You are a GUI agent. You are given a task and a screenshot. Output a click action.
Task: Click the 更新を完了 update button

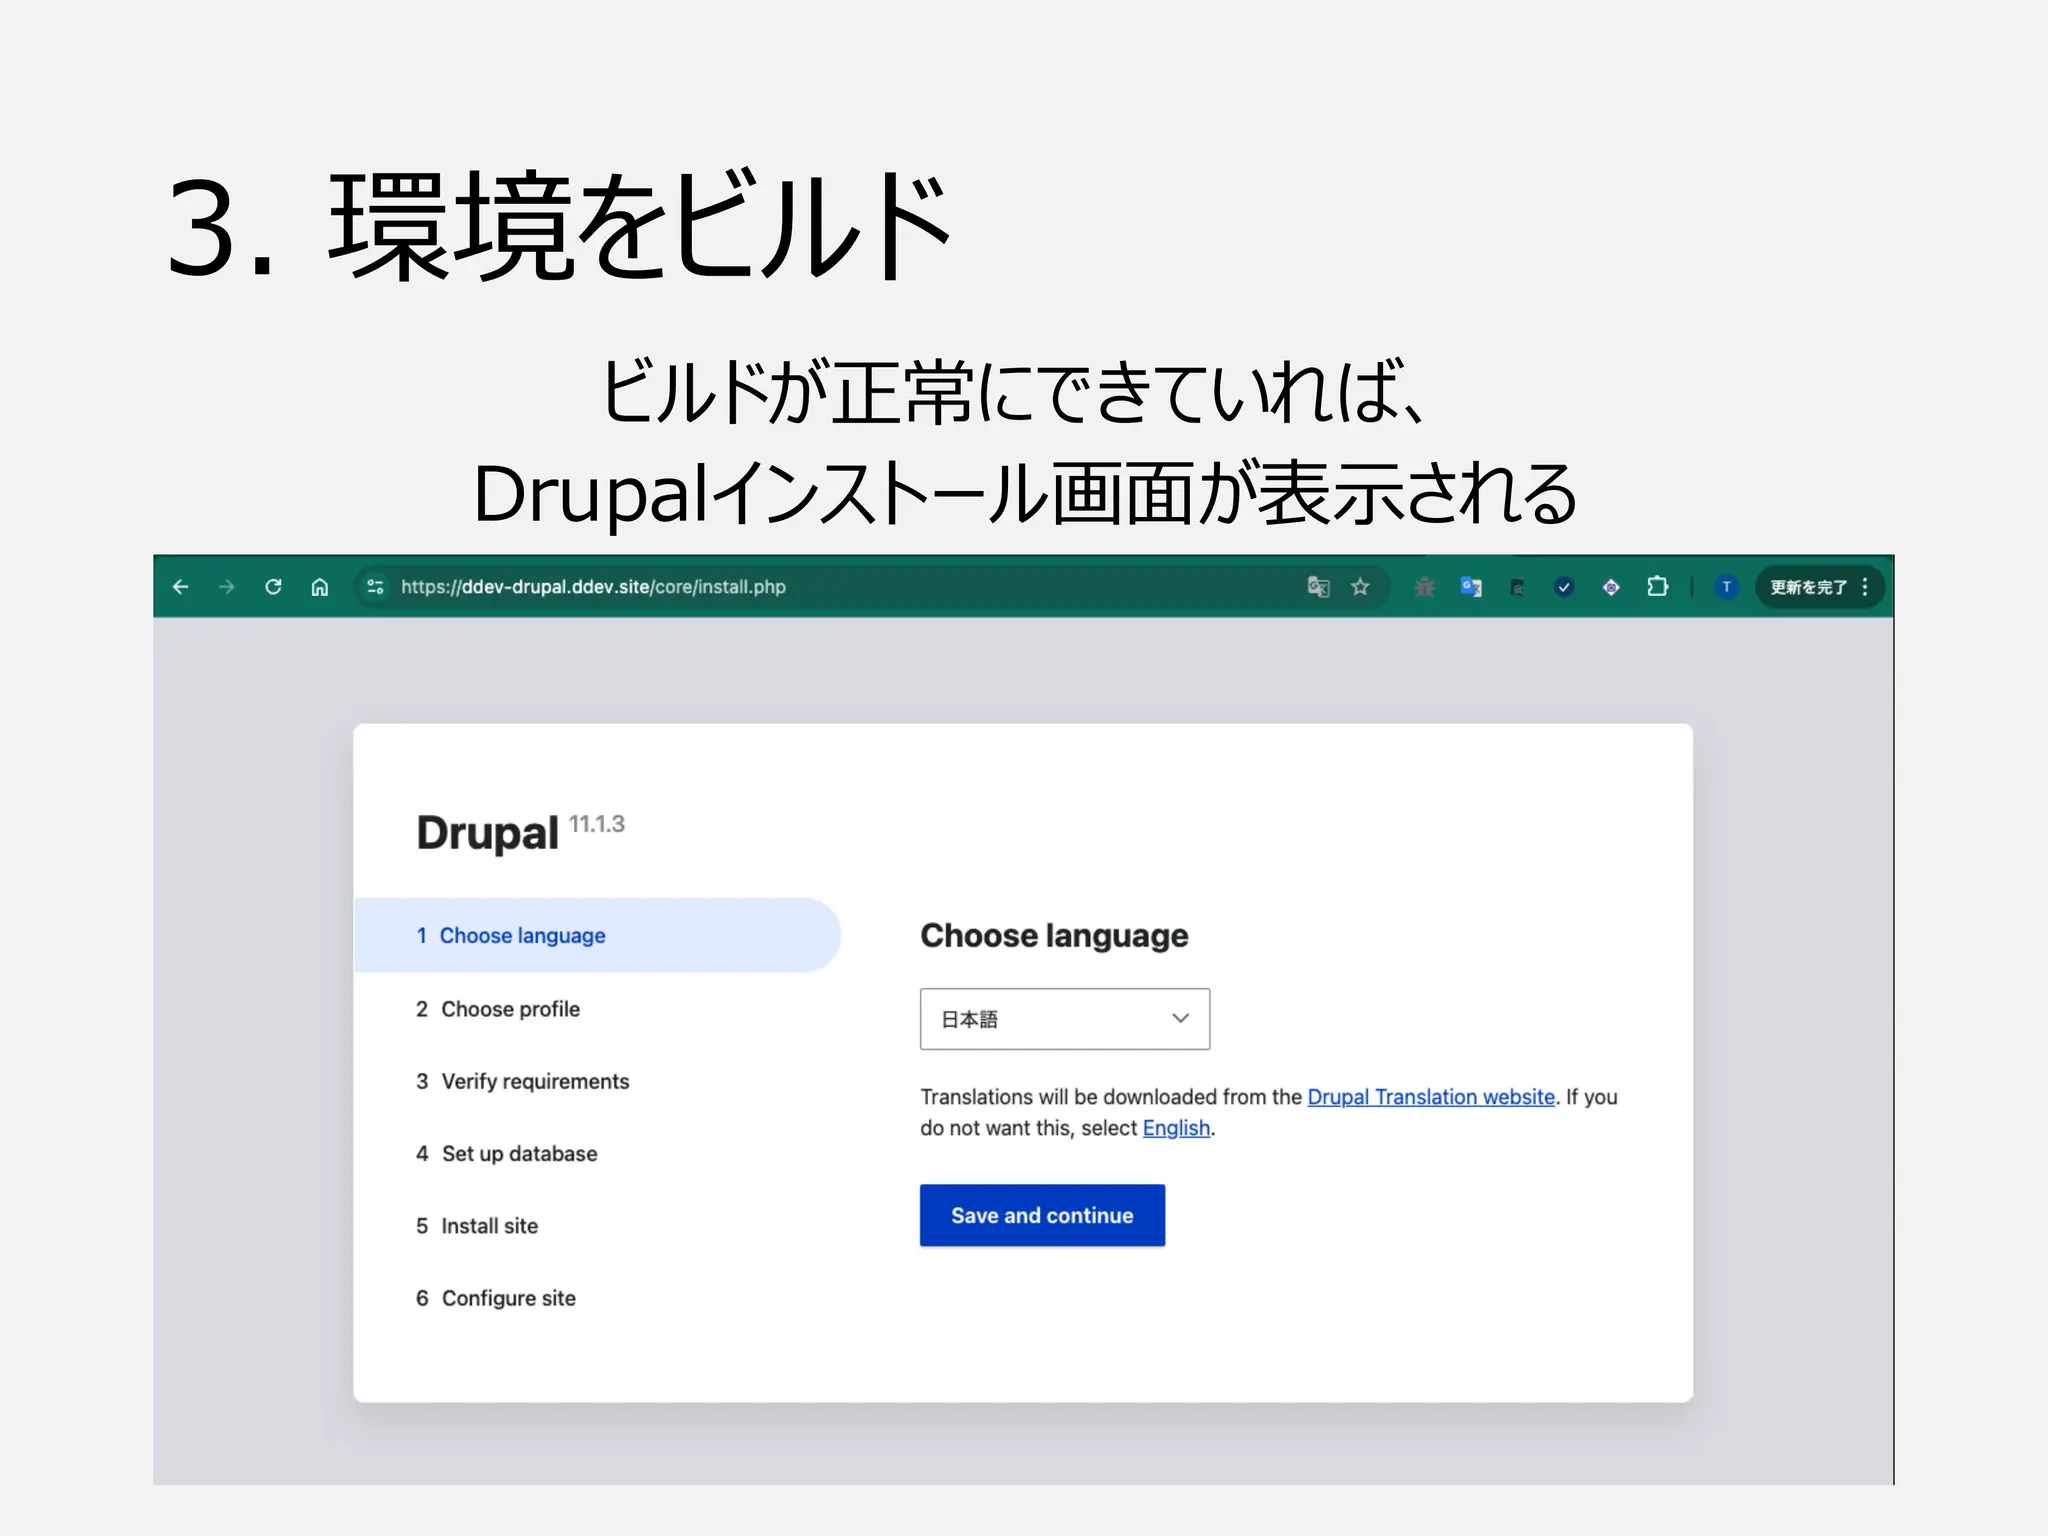coord(1808,587)
